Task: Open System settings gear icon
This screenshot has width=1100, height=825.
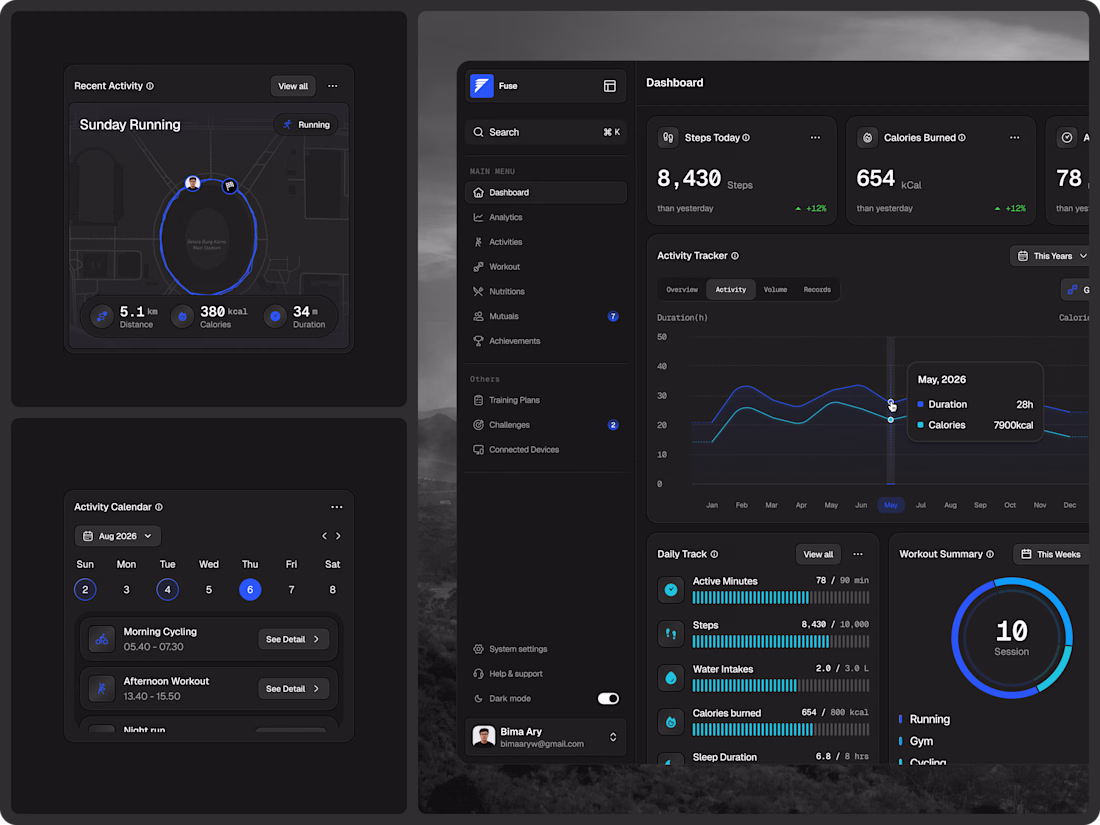Action: coord(478,649)
